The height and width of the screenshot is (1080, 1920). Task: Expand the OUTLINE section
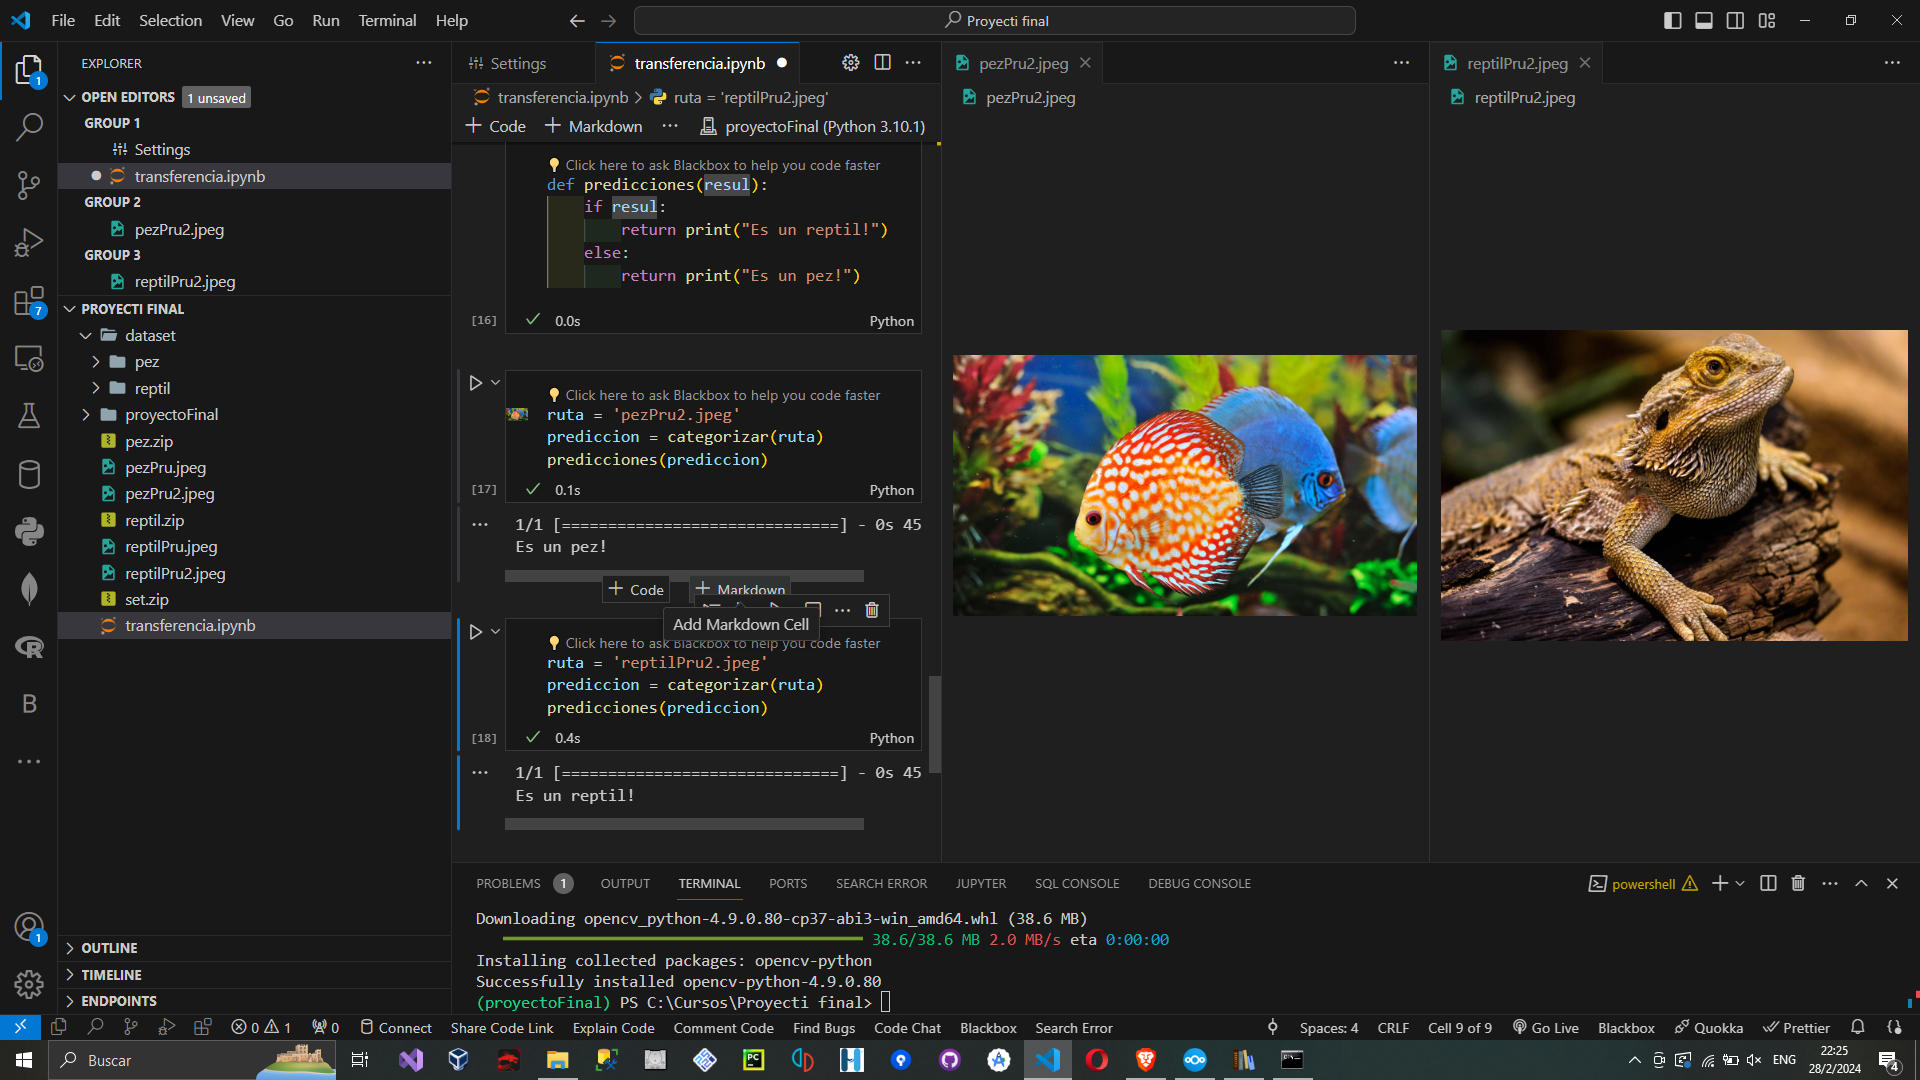click(x=109, y=948)
